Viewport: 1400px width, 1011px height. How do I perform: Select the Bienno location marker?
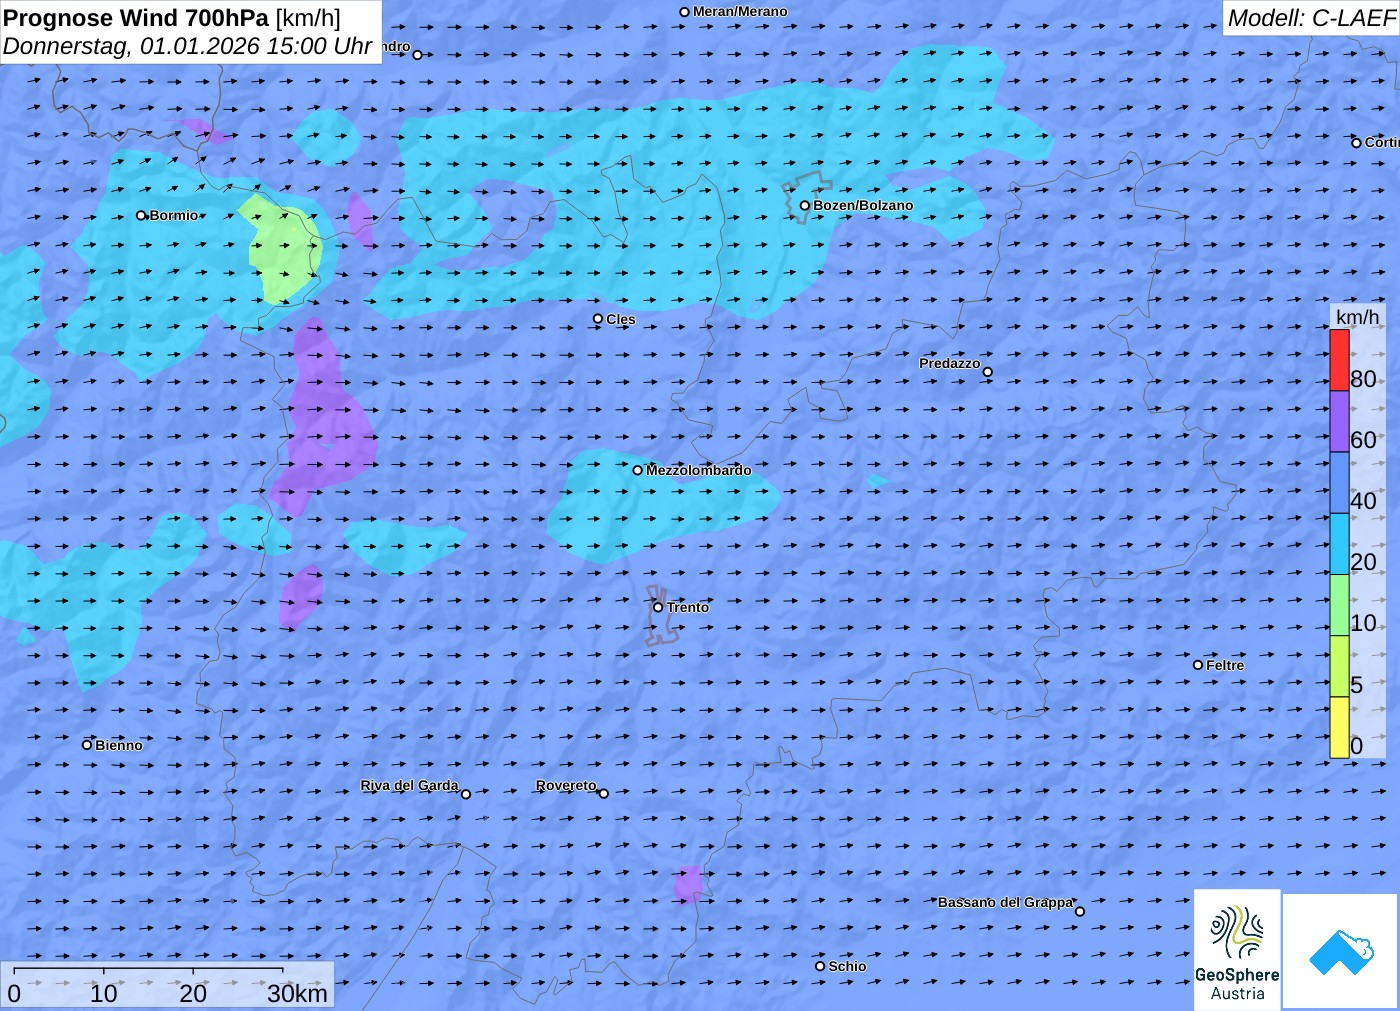[87, 745]
